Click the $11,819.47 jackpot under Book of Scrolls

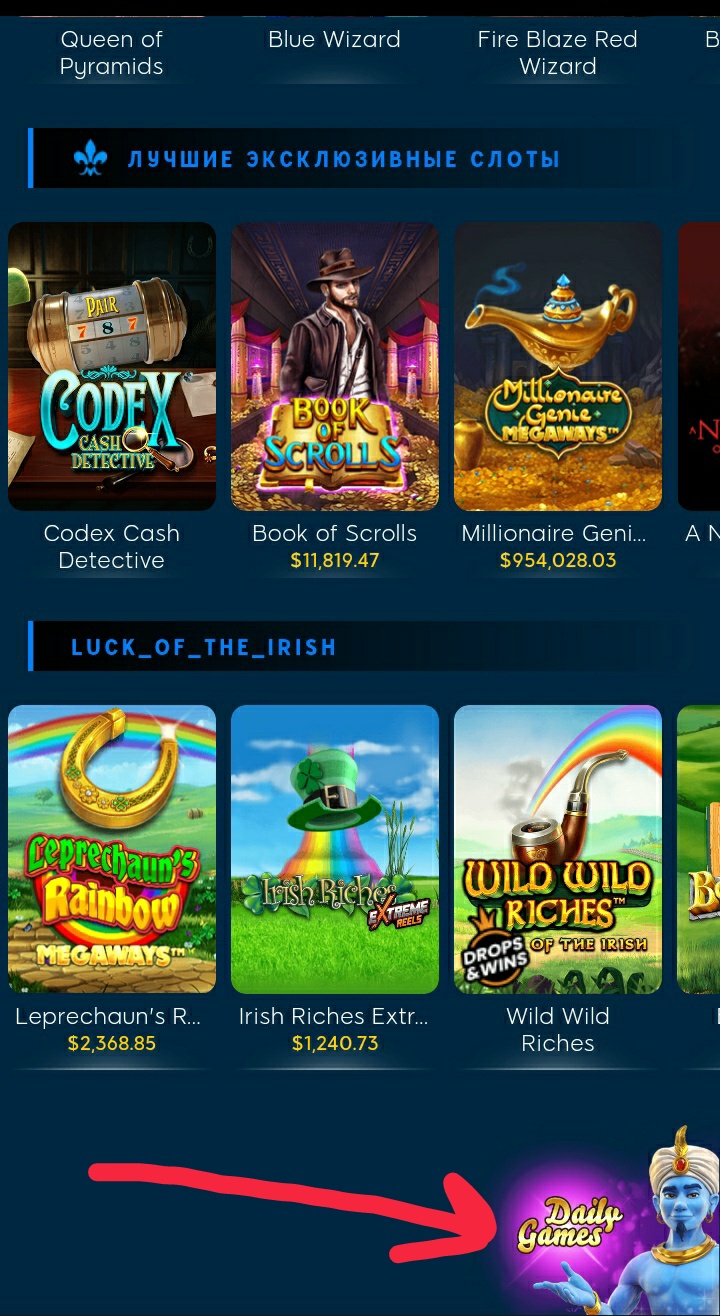click(x=335, y=561)
